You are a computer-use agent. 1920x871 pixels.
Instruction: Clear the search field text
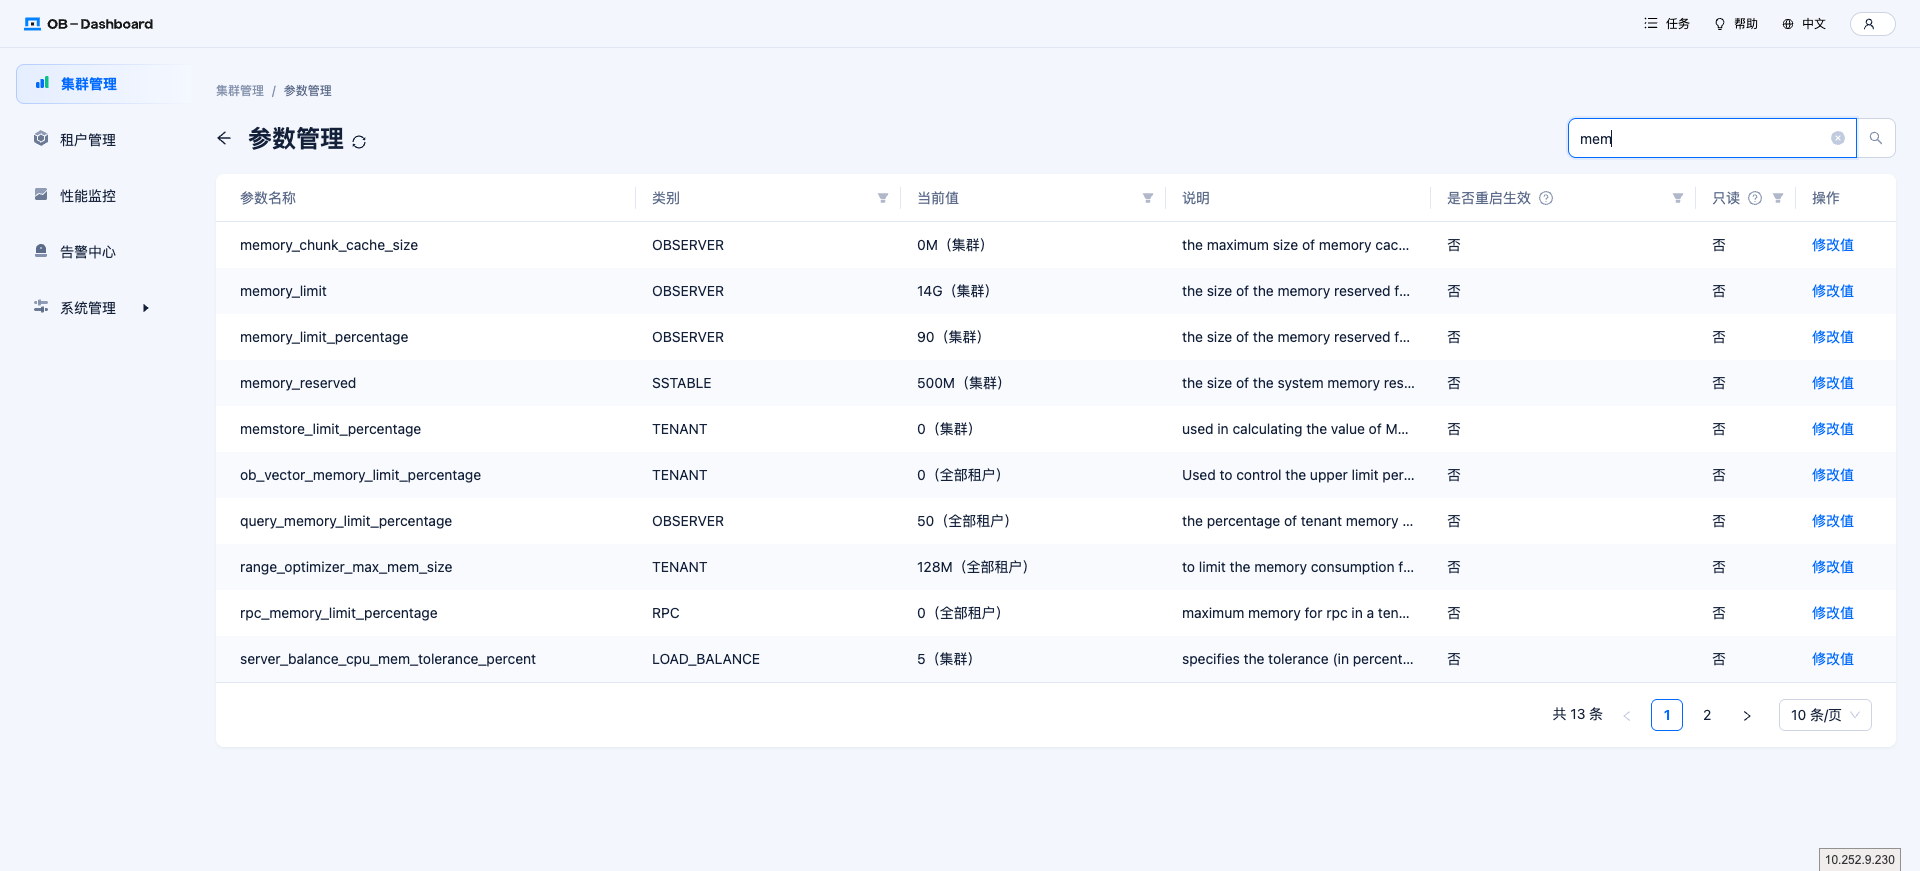click(1837, 138)
